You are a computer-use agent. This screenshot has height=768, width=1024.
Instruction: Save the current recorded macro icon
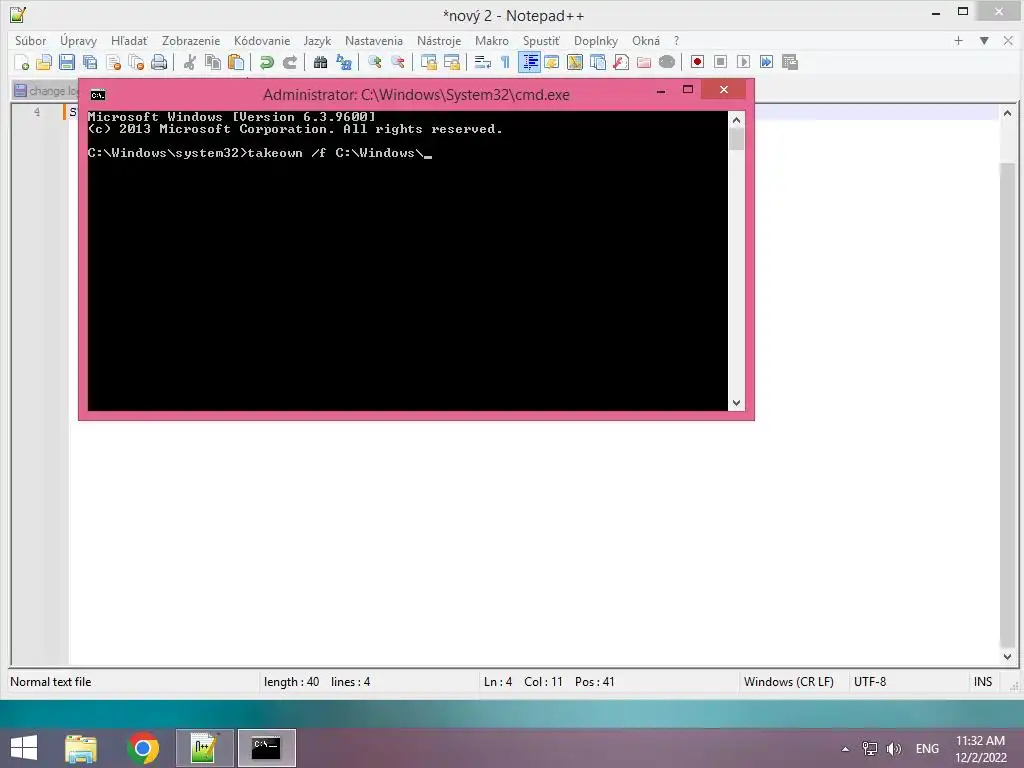pyautogui.click(x=790, y=62)
